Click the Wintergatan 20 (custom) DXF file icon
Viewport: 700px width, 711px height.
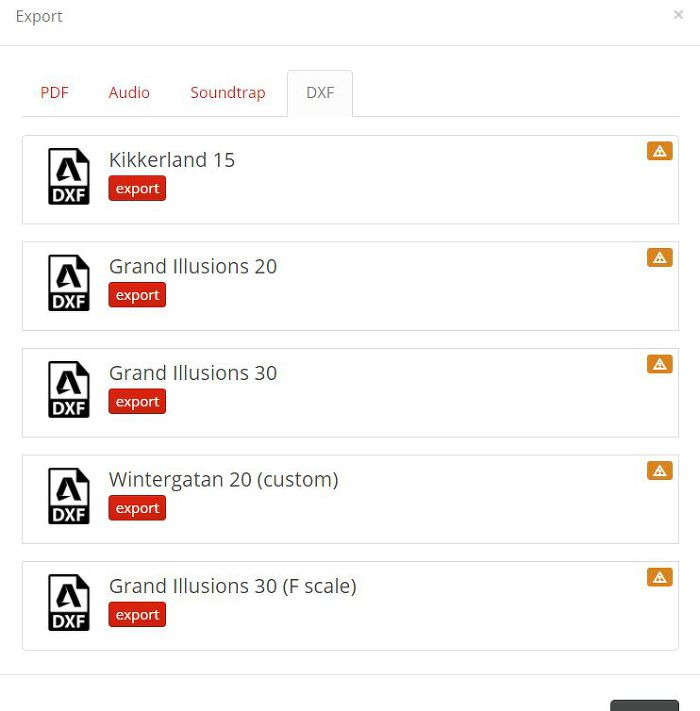(x=69, y=496)
